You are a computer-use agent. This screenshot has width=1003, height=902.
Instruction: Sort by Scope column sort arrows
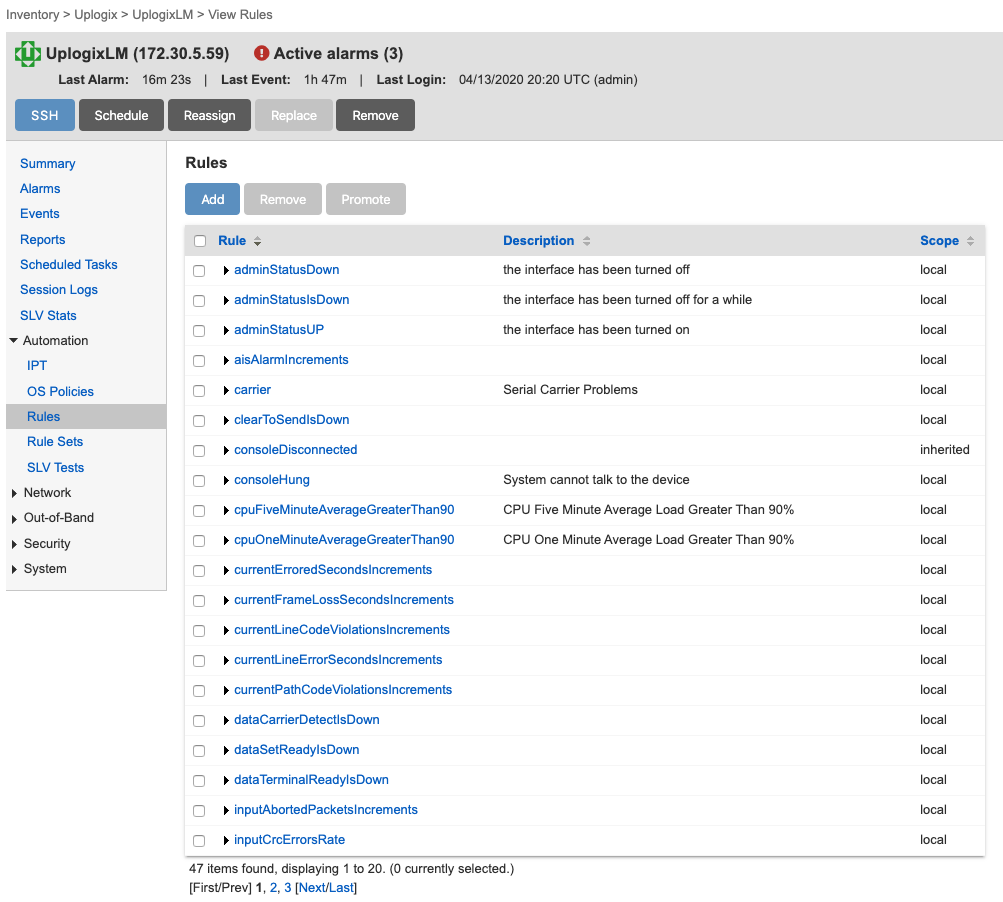(x=970, y=241)
